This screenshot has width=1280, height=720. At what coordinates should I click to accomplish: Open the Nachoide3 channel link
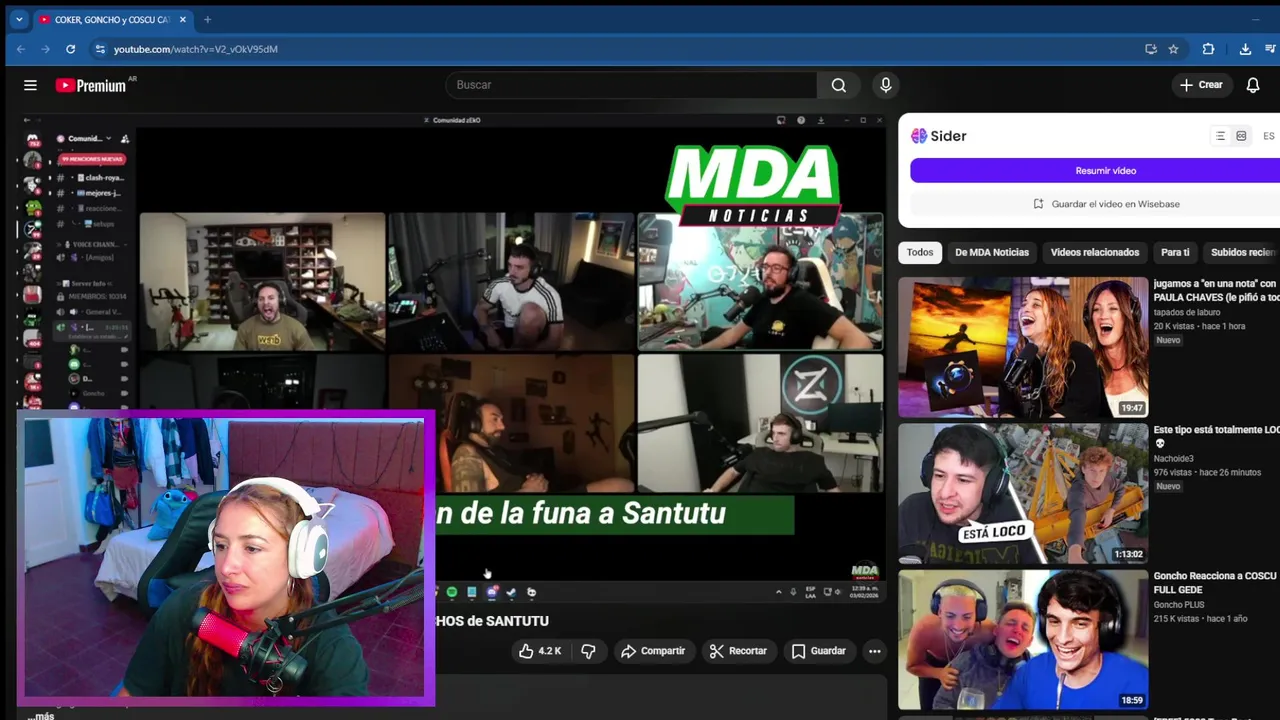click(x=1175, y=459)
